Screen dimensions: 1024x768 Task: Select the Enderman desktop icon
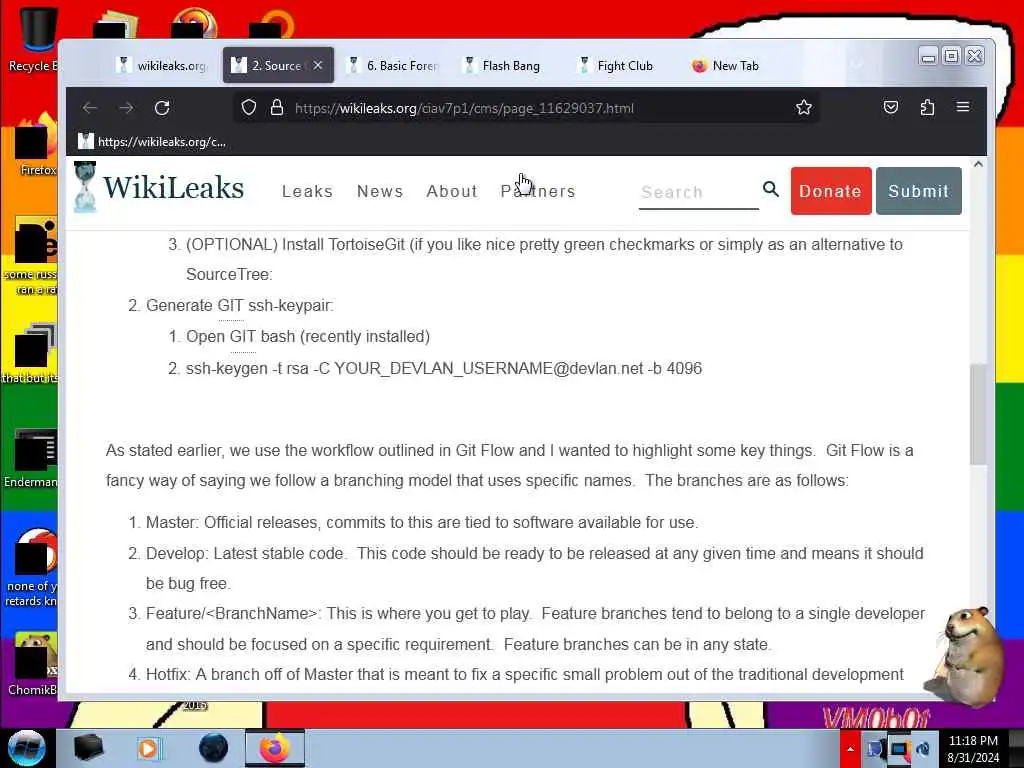(x=31, y=458)
